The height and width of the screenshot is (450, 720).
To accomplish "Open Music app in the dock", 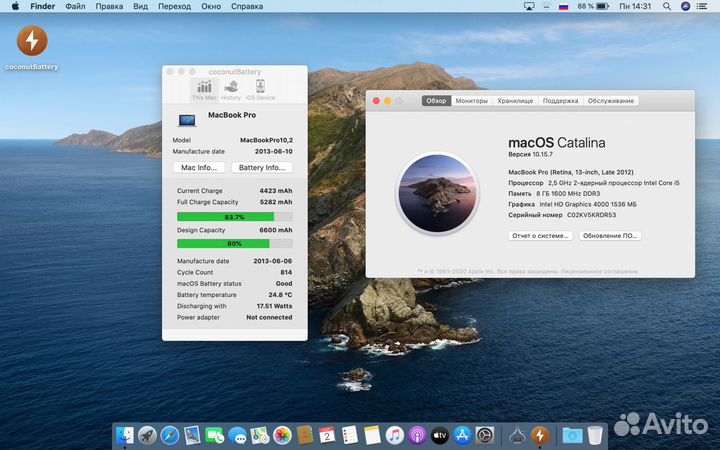I will [394, 435].
